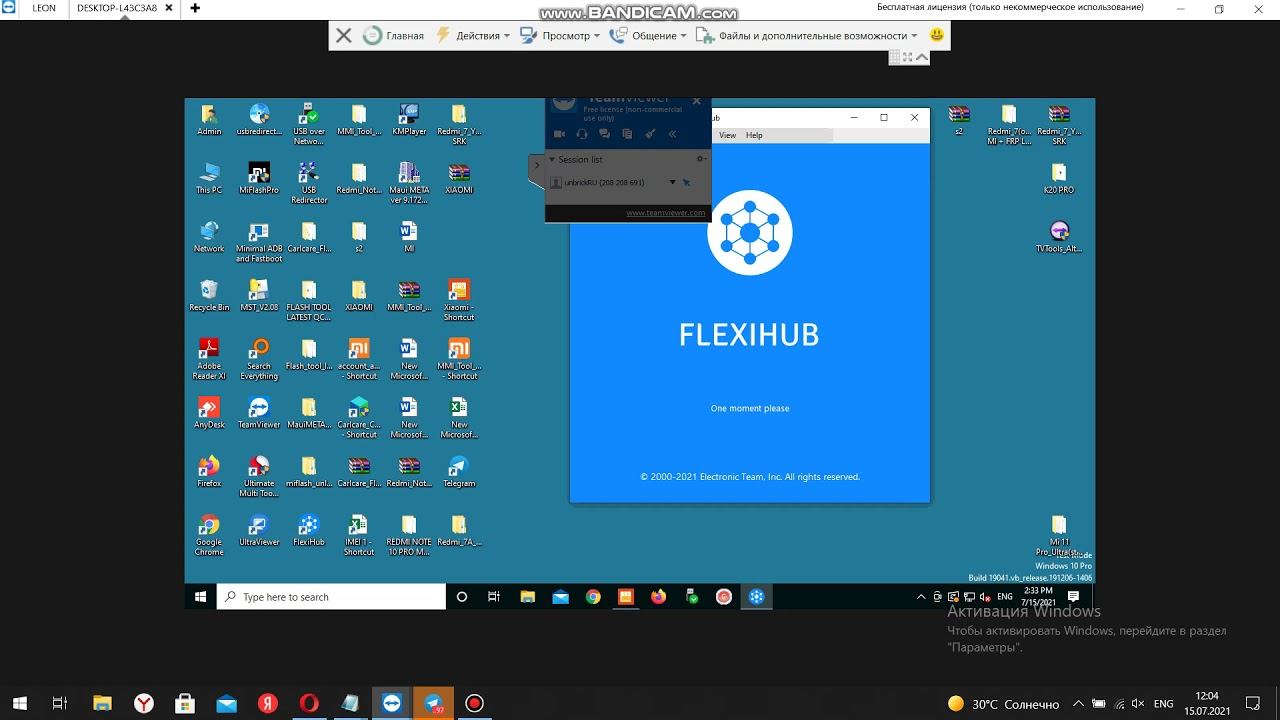Open local notification center icon
1280x720 pixels.
[1253, 703]
